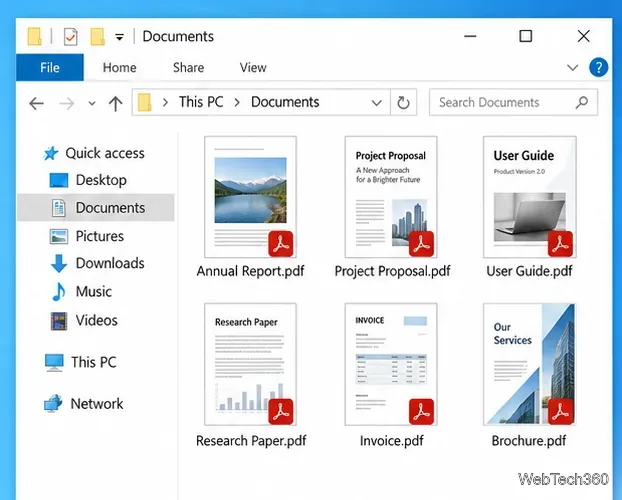Refresh the Documents folder

(x=403, y=102)
